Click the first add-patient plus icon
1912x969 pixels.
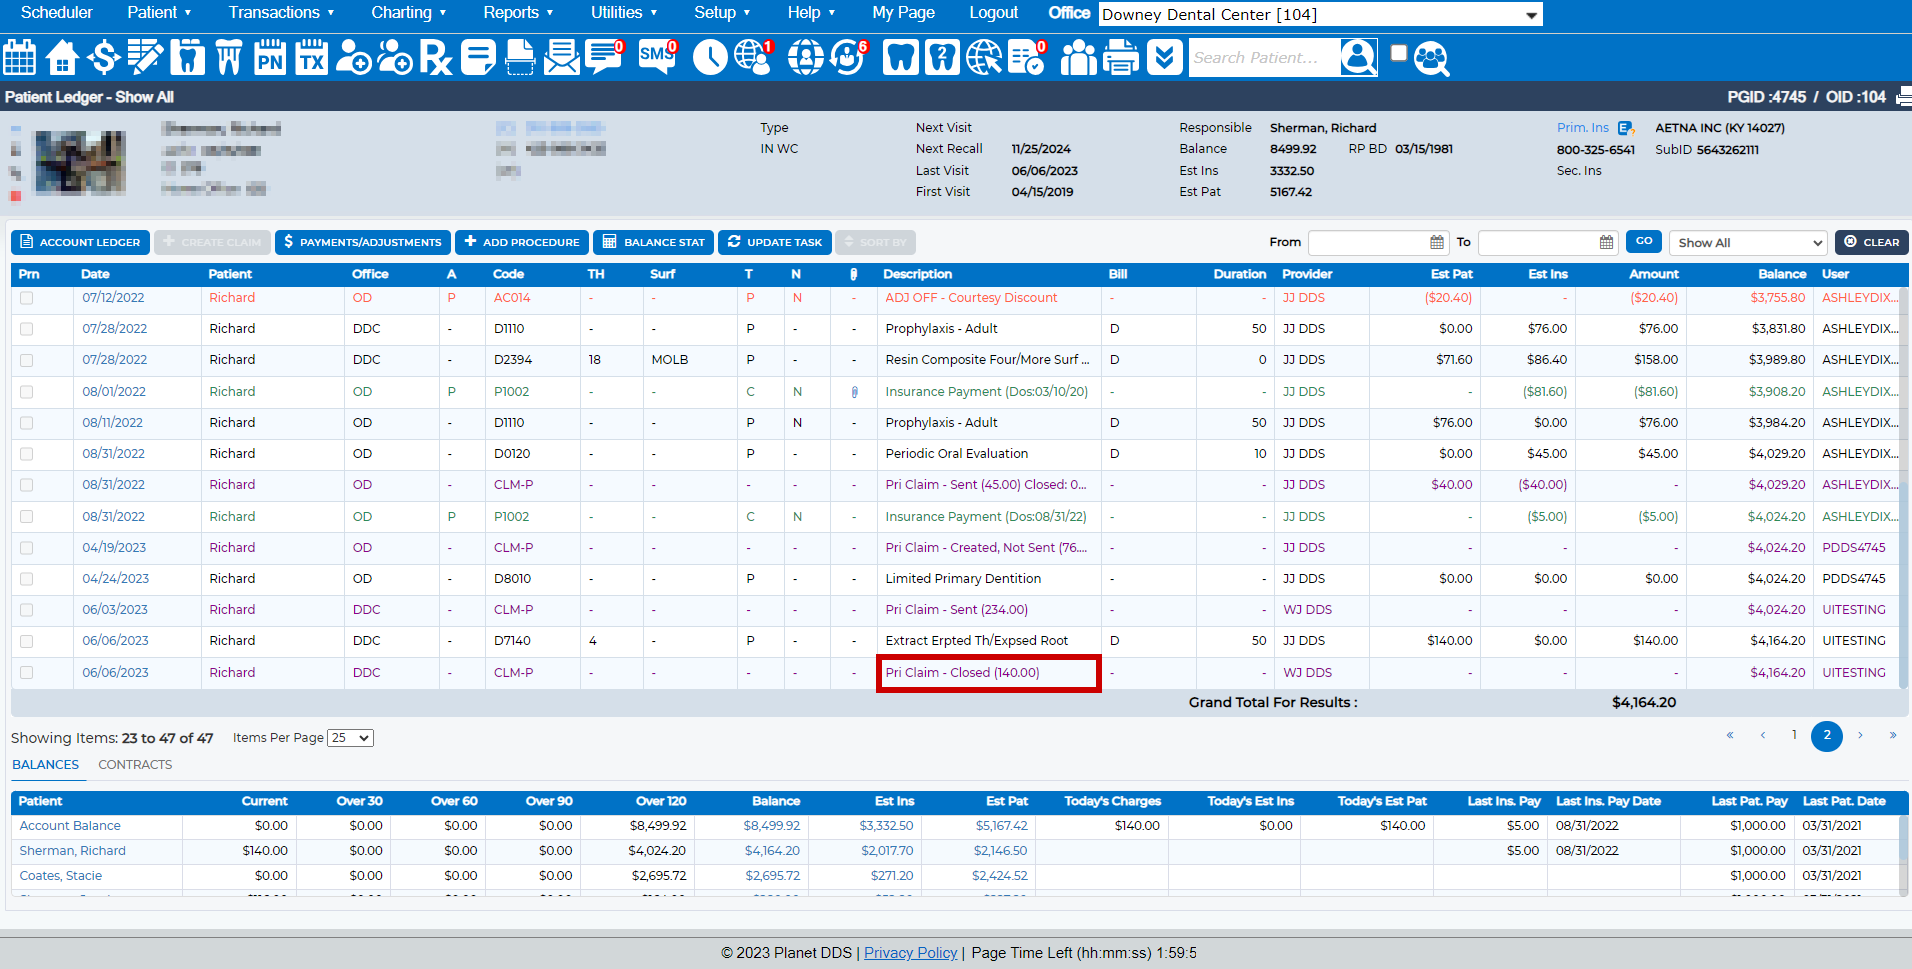click(x=353, y=58)
